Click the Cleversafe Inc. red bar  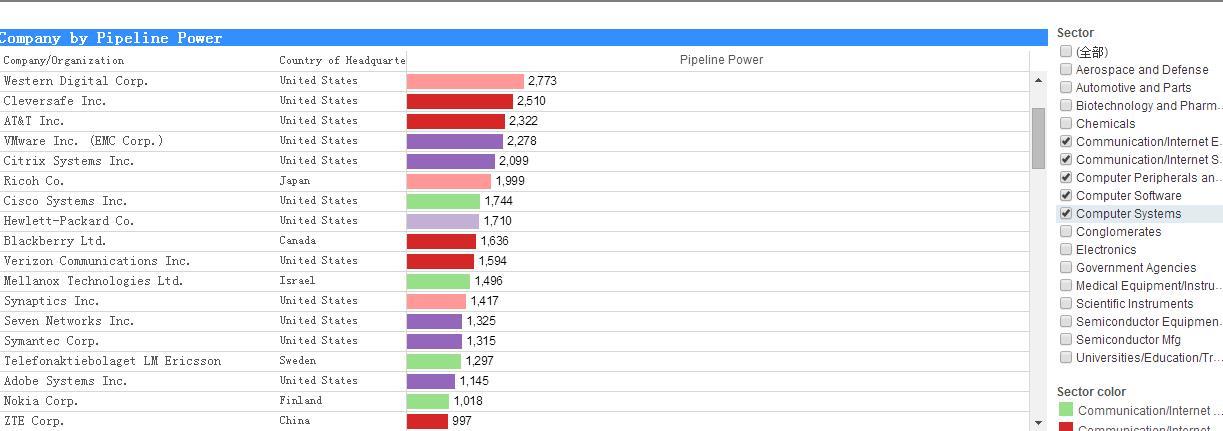[x=459, y=101]
